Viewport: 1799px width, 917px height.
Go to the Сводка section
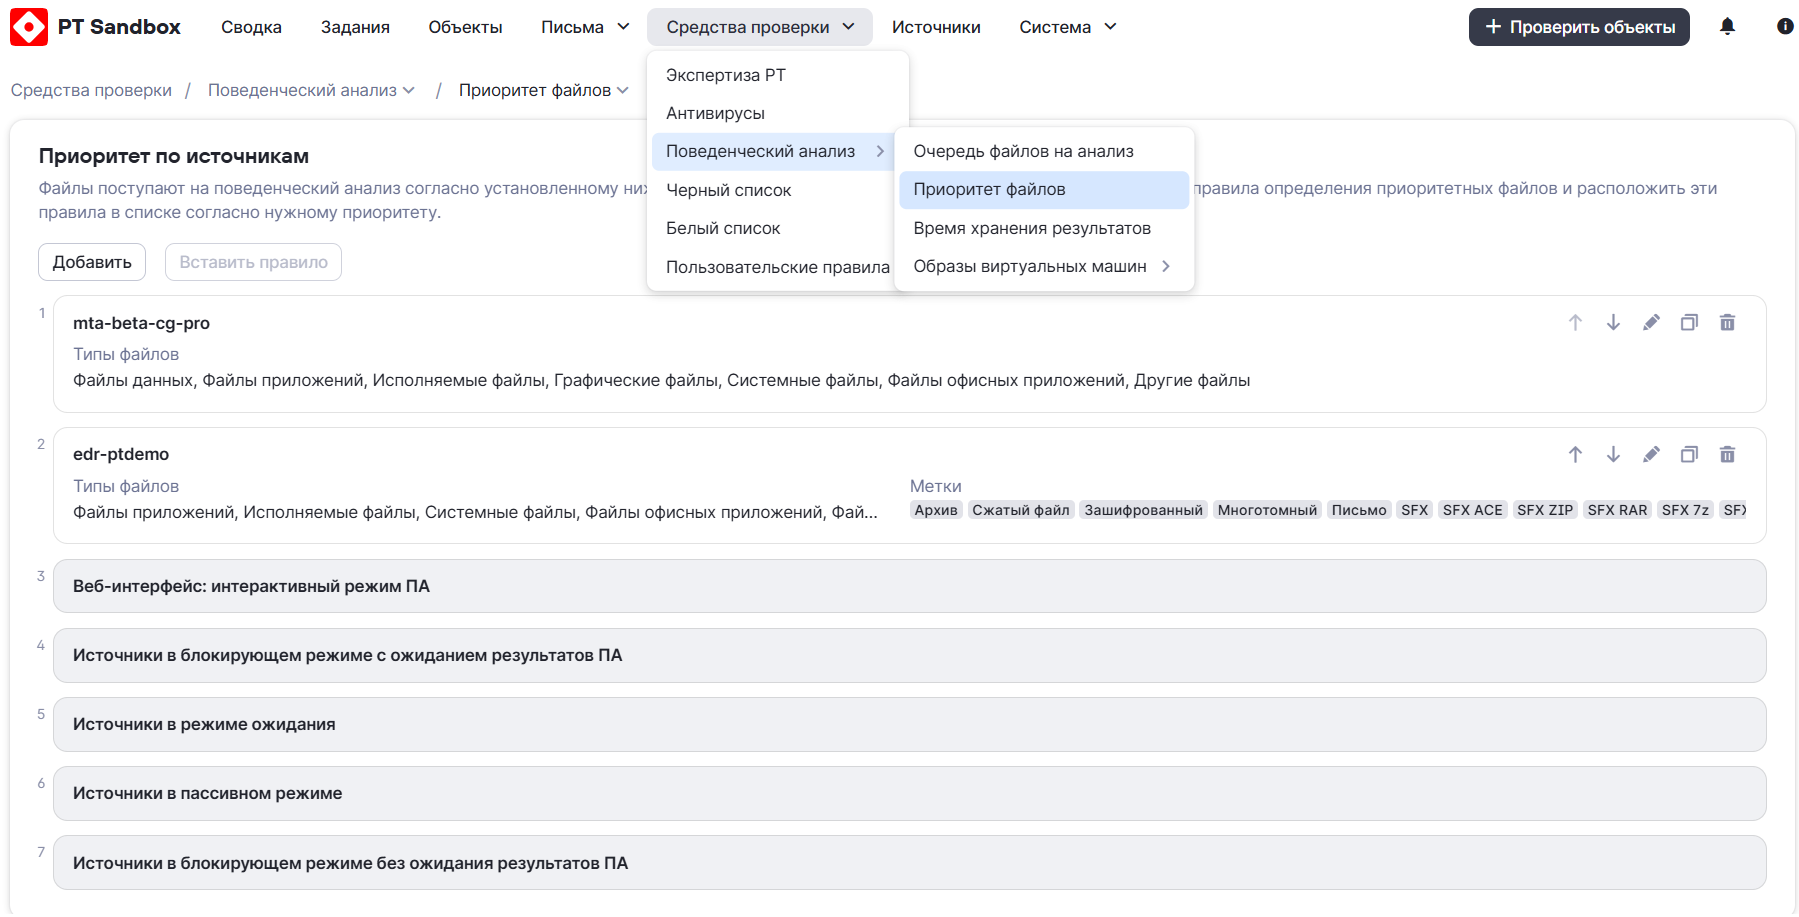pos(251,27)
